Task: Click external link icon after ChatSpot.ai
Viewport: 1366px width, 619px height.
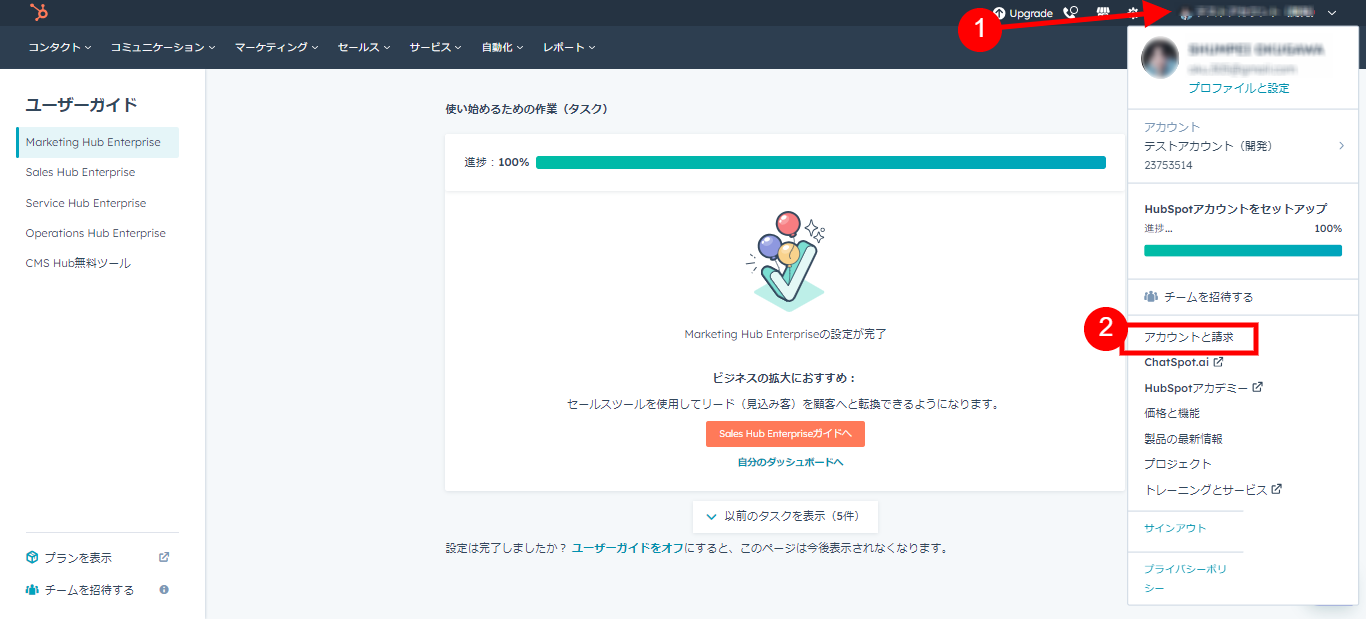Action: (x=1218, y=362)
